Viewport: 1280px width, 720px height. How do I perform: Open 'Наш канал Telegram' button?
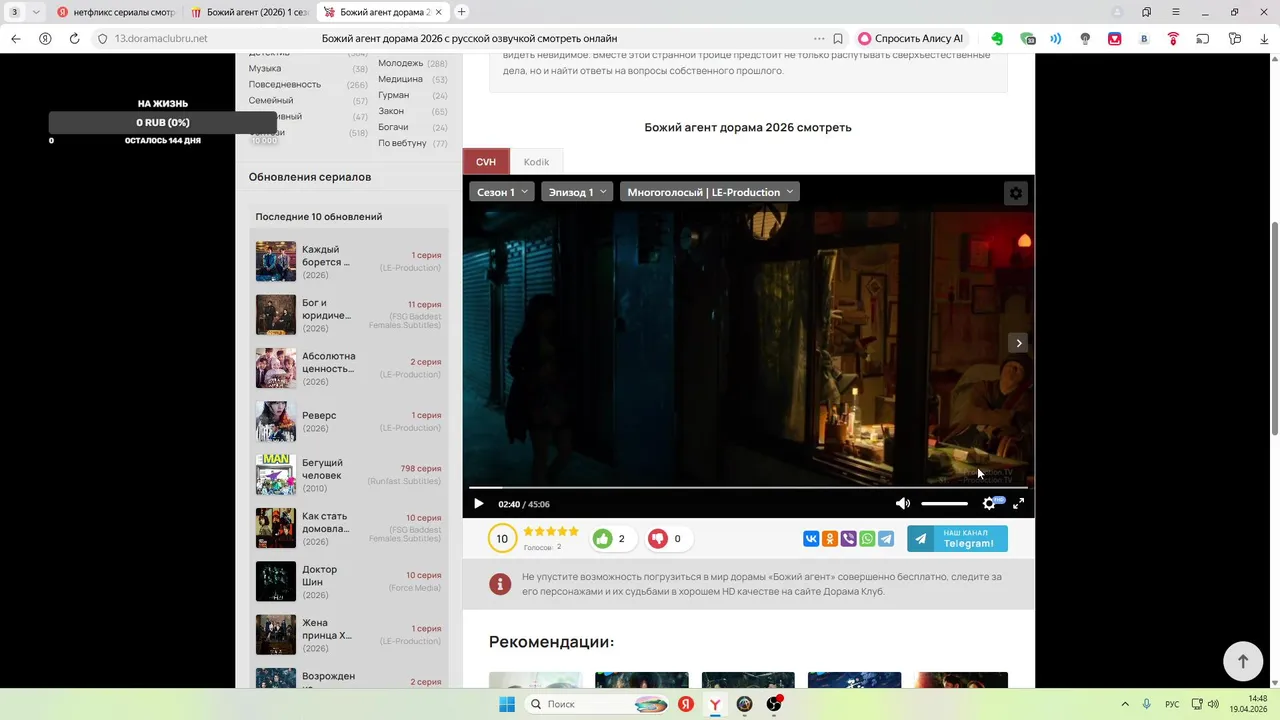(957, 539)
